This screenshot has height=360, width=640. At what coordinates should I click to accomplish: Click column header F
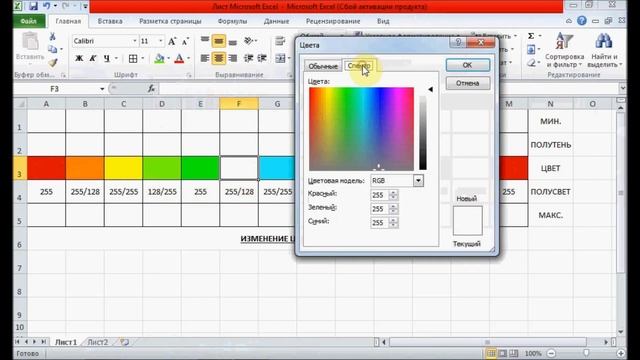(239, 104)
